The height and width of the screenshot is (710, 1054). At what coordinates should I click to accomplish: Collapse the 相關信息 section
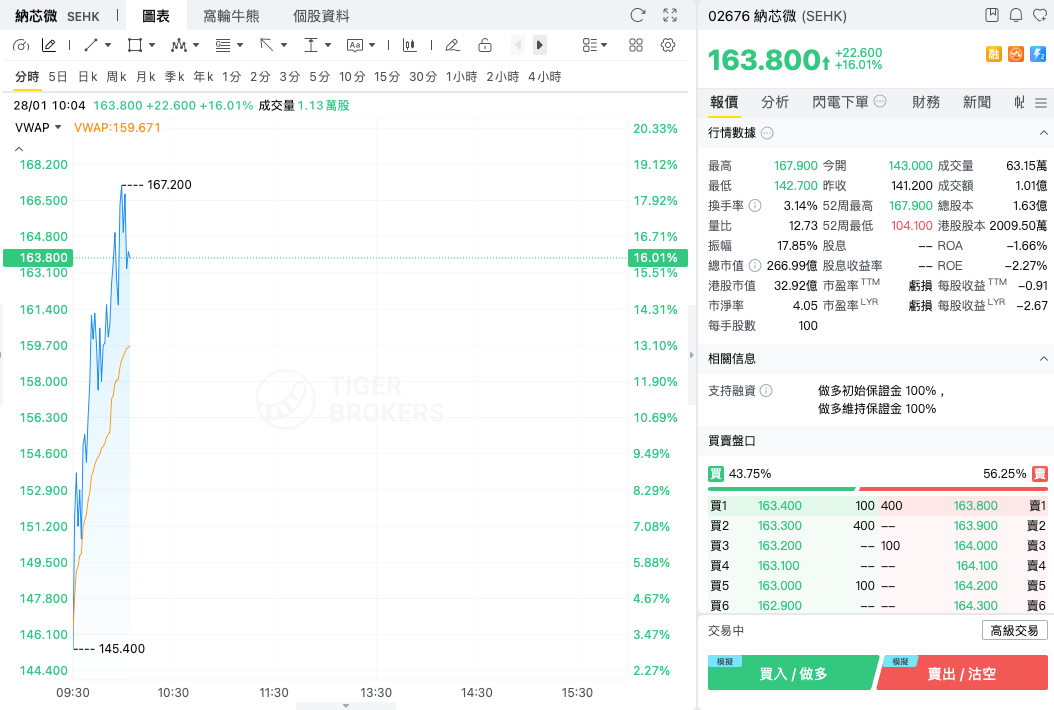1045,358
